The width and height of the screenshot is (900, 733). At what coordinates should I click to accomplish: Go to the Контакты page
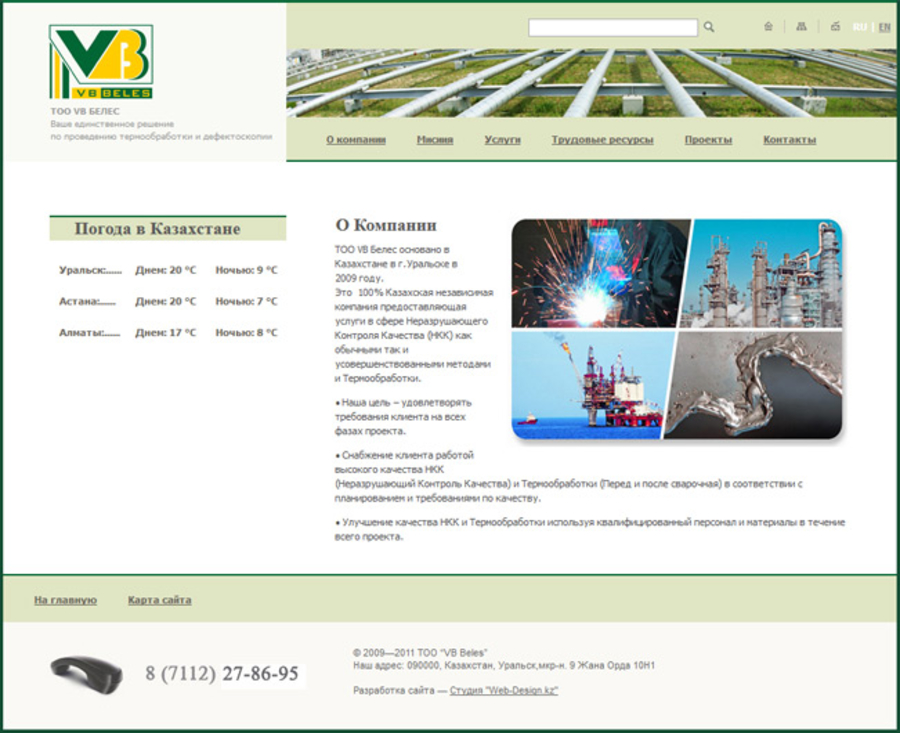coord(789,139)
